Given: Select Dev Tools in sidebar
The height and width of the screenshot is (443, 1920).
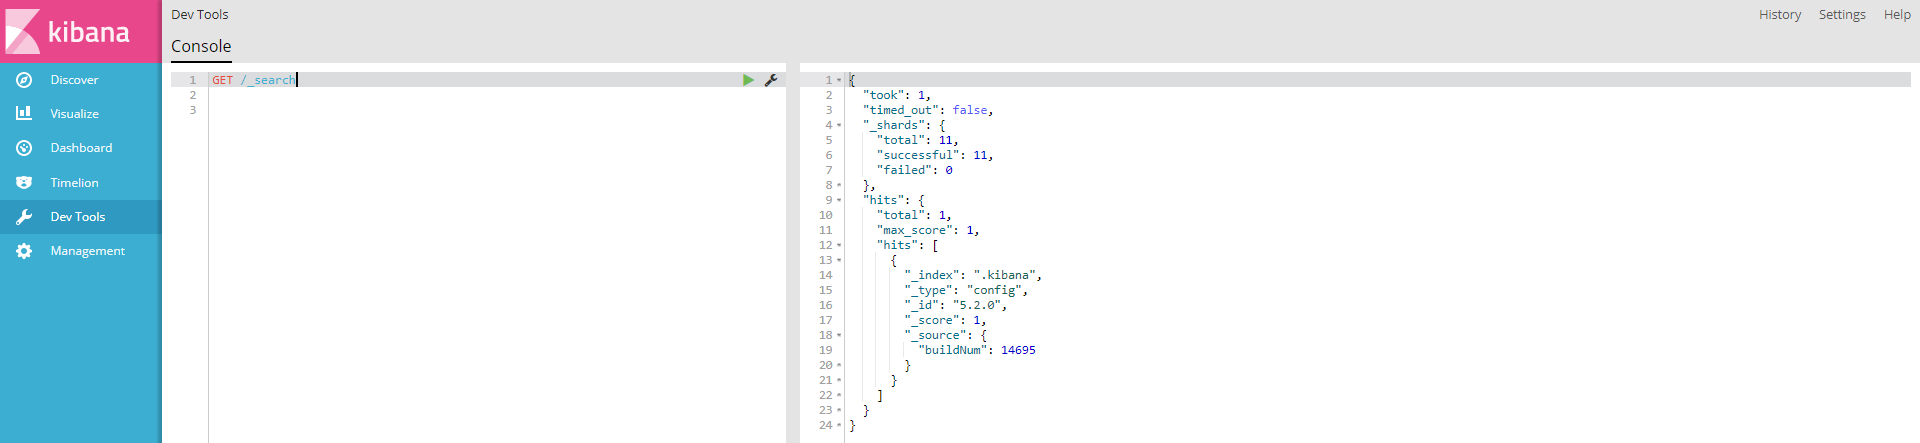Looking at the screenshot, I should tap(80, 217).
